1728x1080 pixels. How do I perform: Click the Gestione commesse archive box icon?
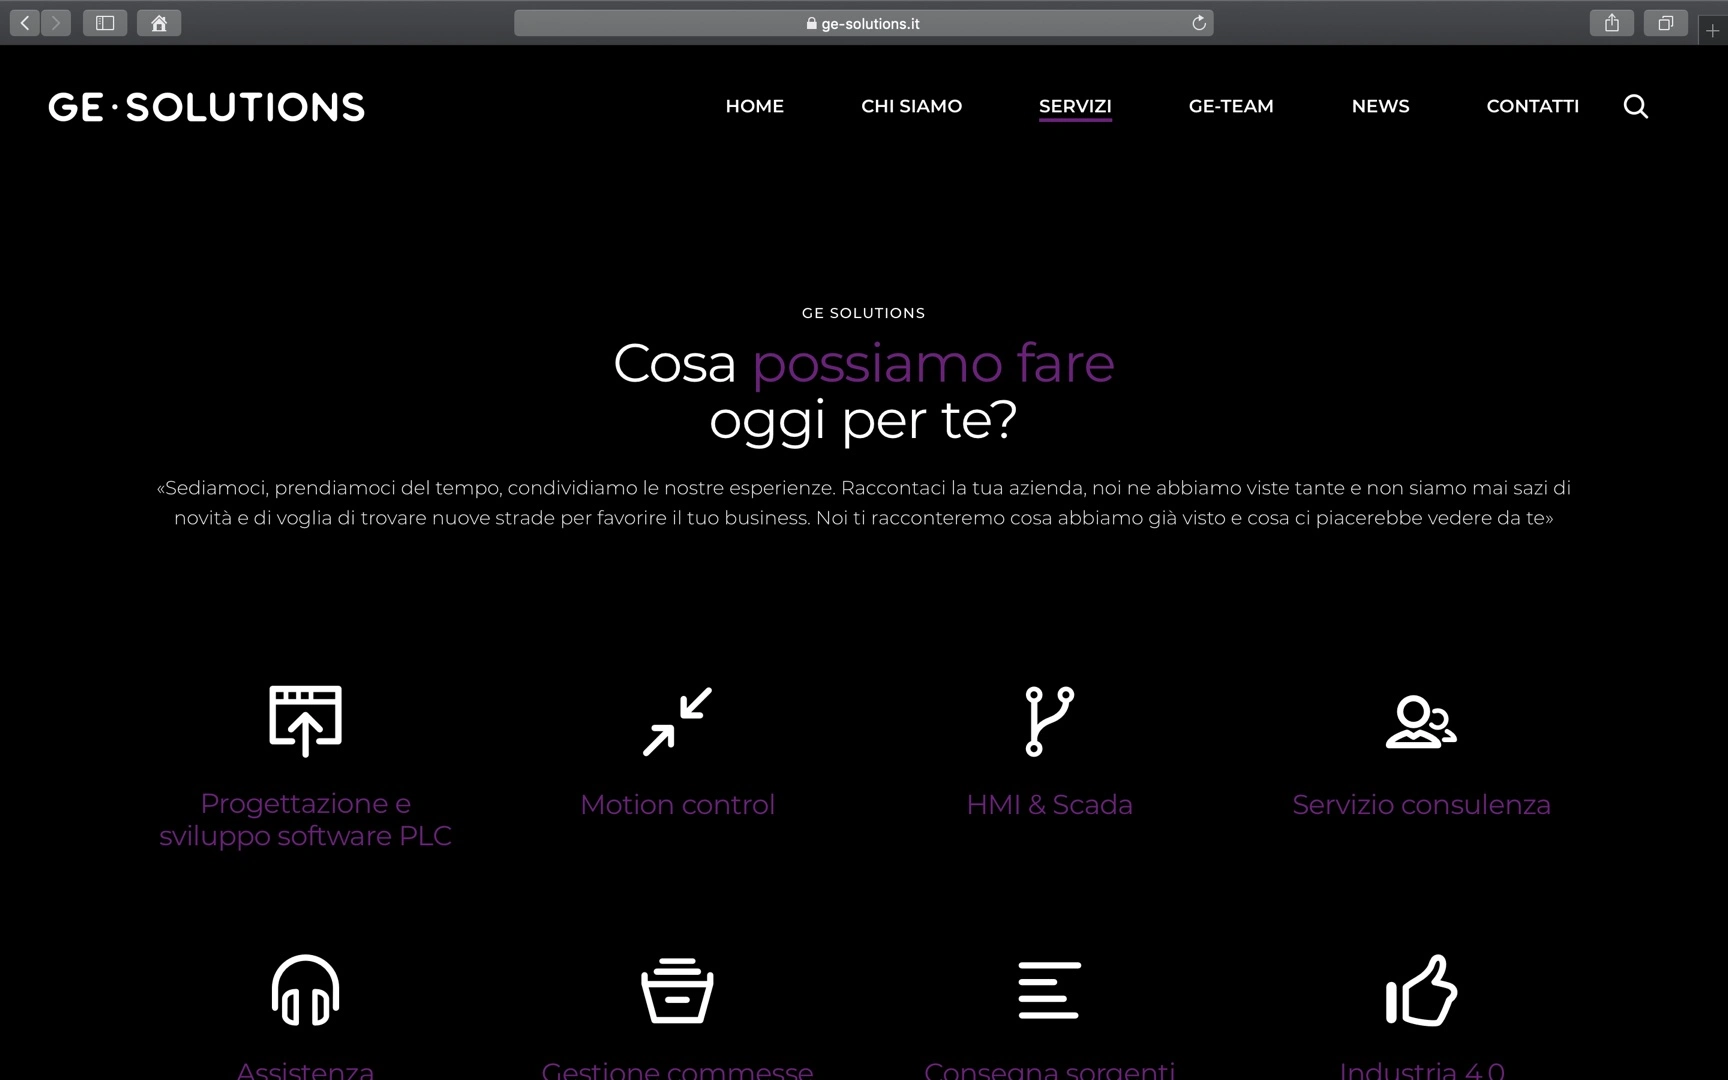(x=677, y=991)
